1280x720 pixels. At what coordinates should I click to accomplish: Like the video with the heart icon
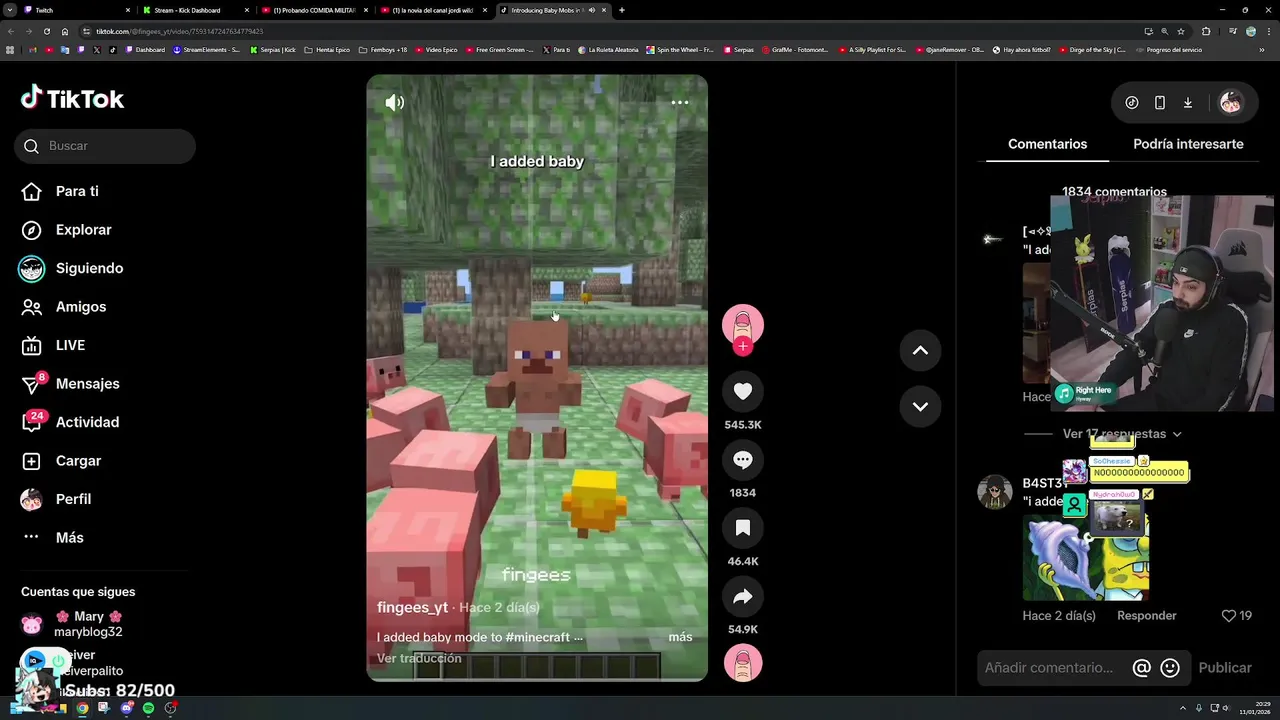(x=743, y=391)
